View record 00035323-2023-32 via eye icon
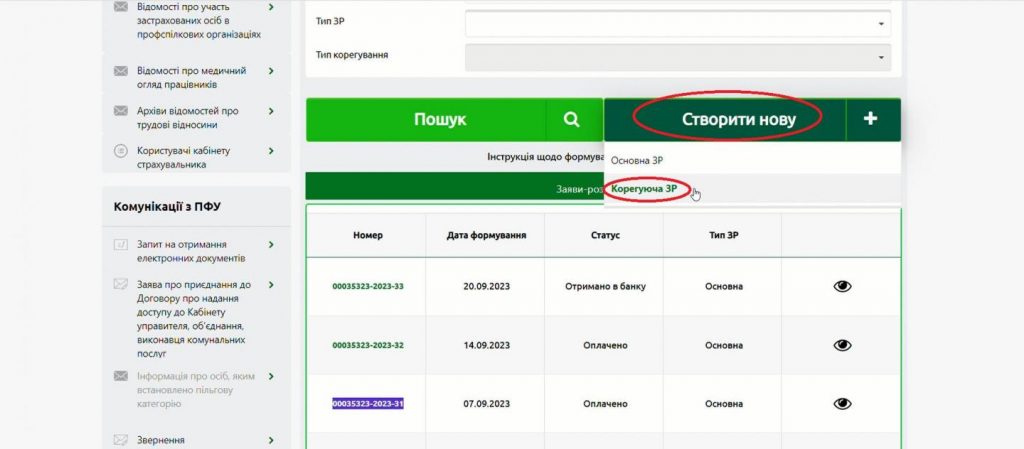 click(842, 345)
